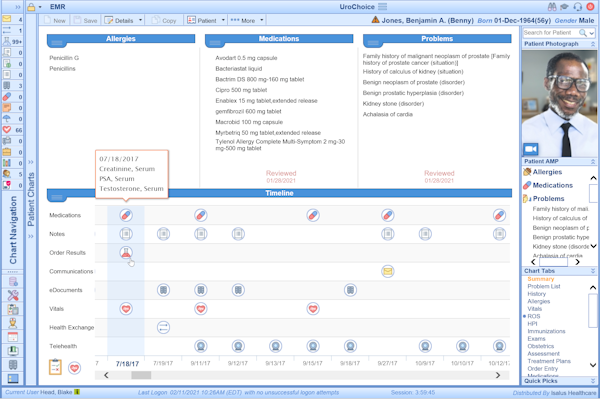Select the History chart tab
600x399 pixels.
[x=536, y=294]
